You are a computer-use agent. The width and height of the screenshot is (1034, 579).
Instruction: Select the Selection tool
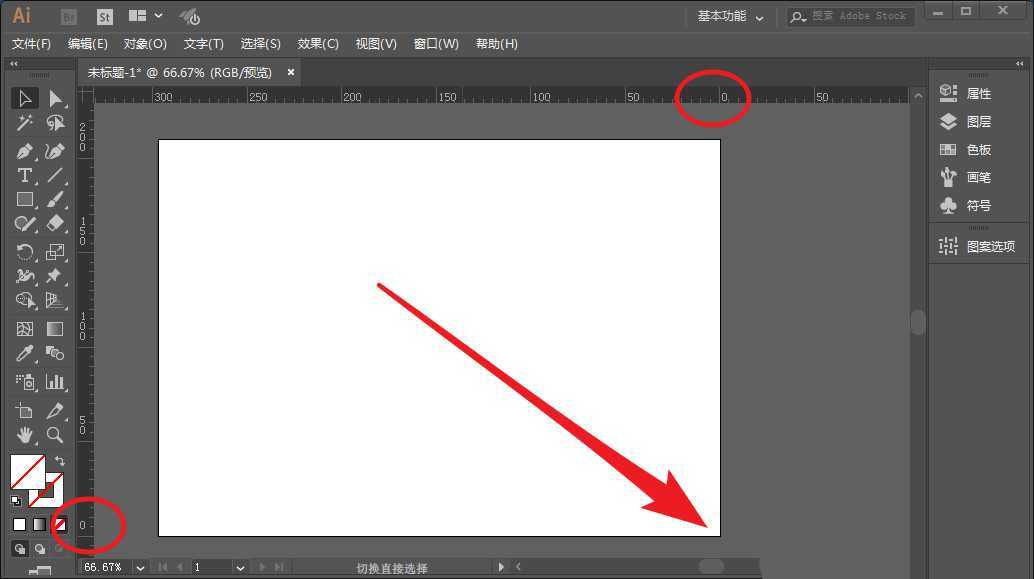click(25, 98)
